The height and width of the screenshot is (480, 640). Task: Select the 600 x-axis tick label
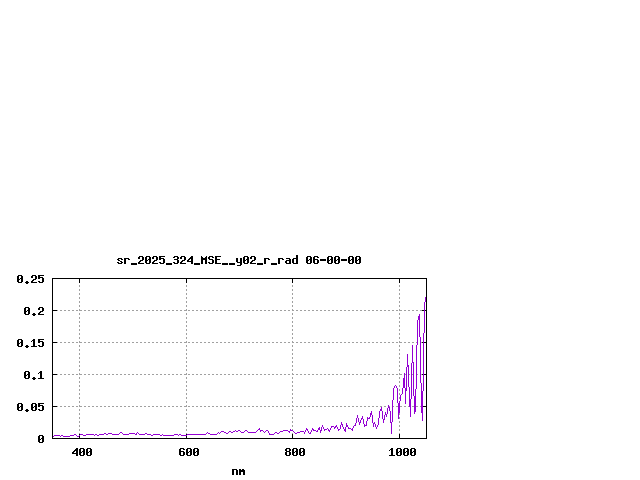[187, 453]
